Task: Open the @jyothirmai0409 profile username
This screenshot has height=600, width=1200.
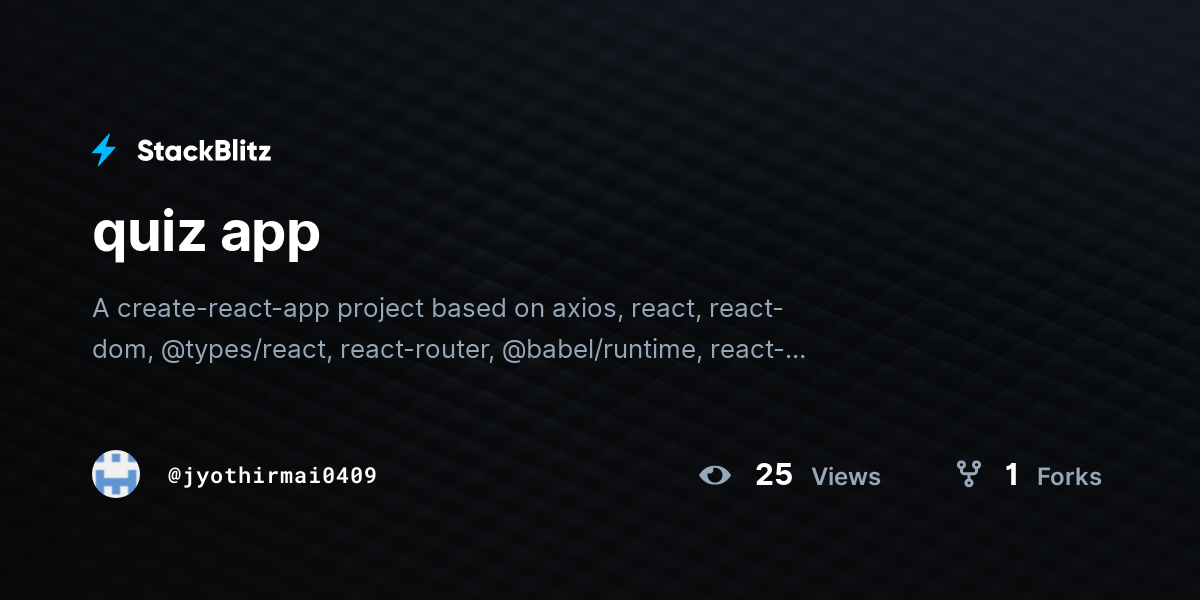Action: (x=272, y=475)
